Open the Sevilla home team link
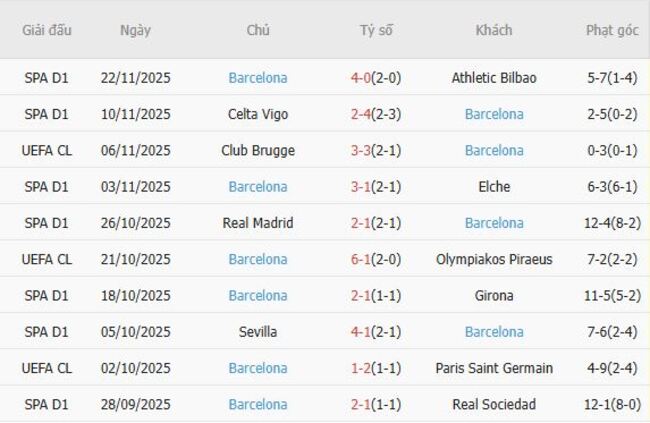This screenshot has height=423, width=650. [x=257, y=332]
